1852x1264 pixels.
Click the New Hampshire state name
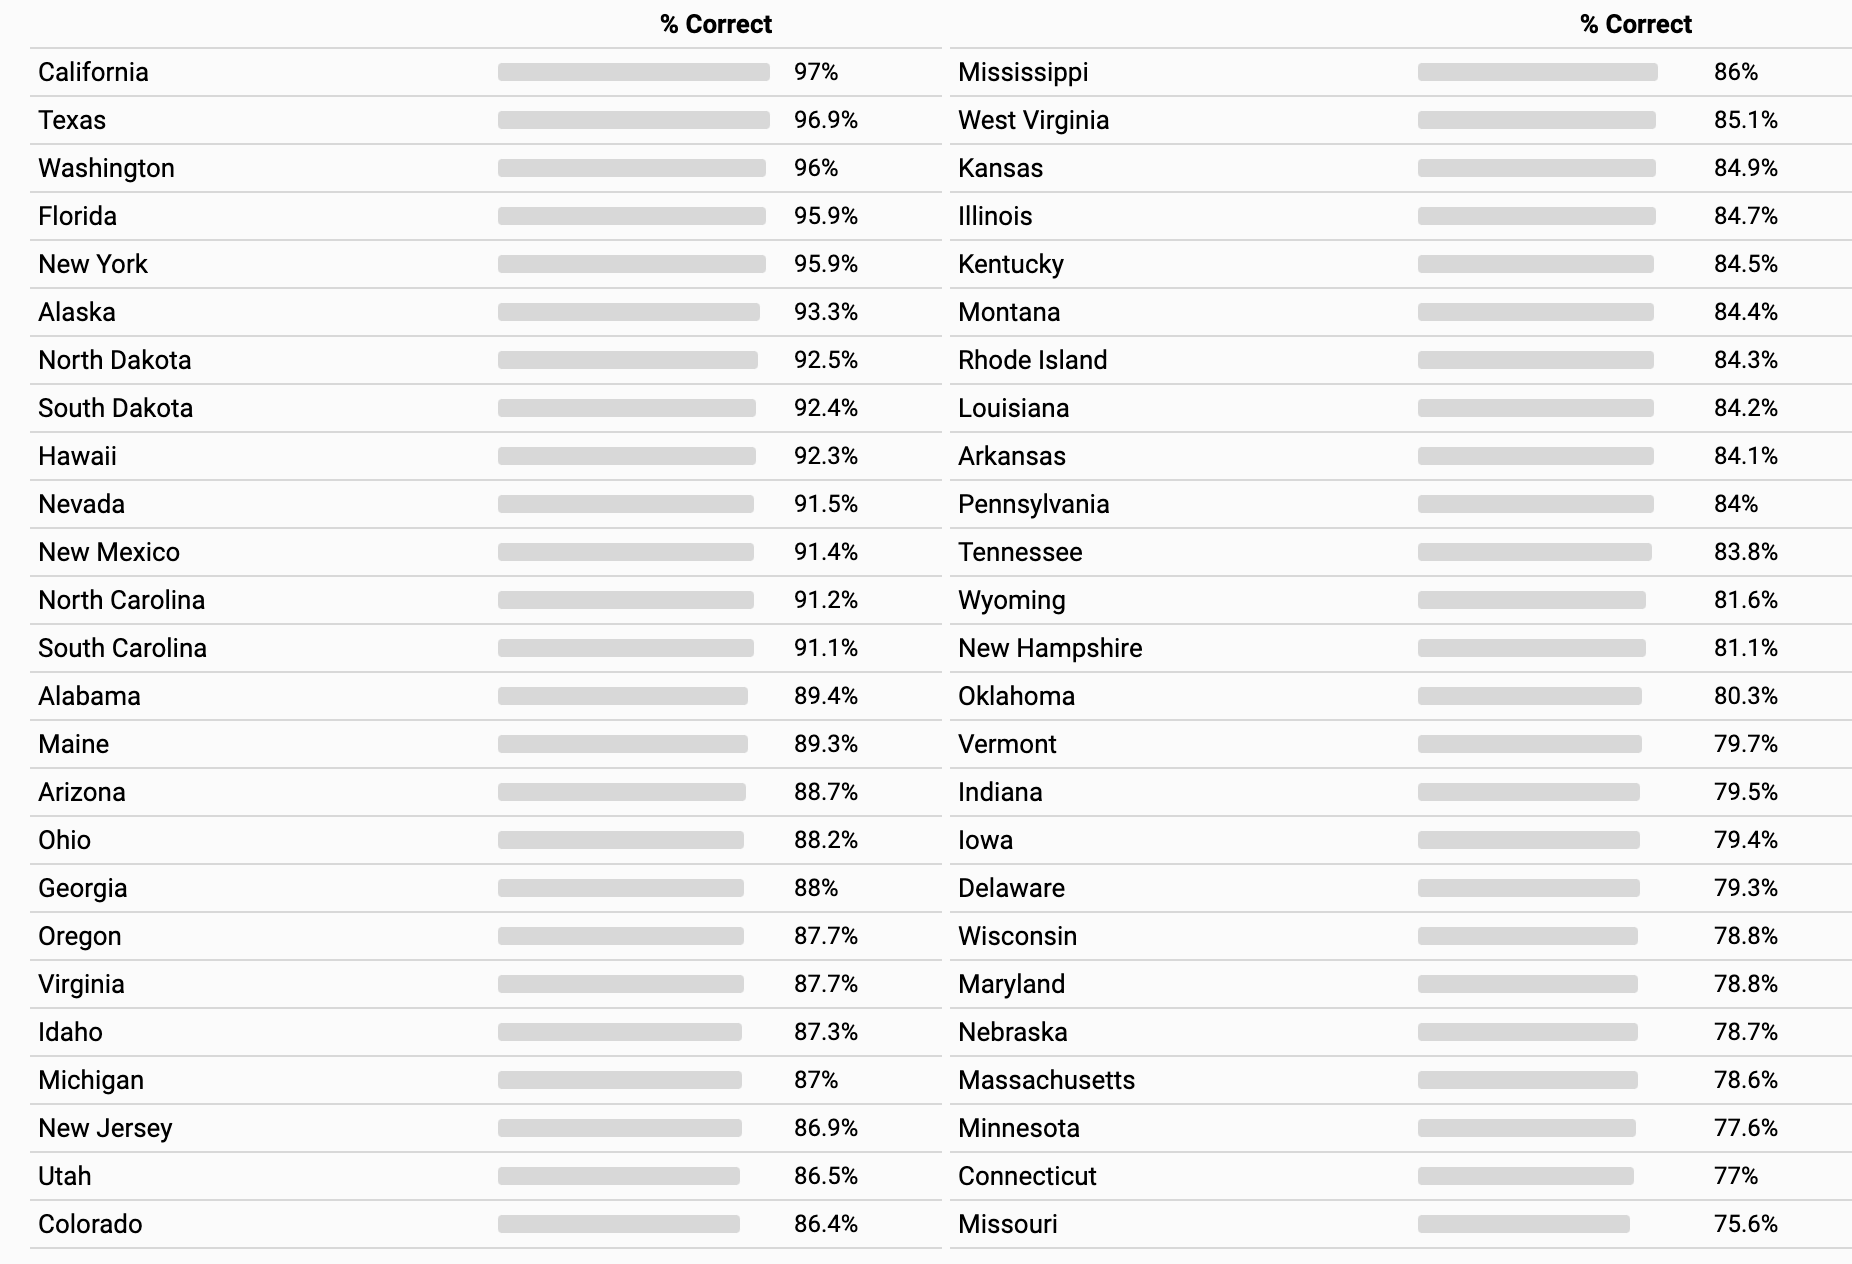pyautogui.click(x=1050, y=648)
